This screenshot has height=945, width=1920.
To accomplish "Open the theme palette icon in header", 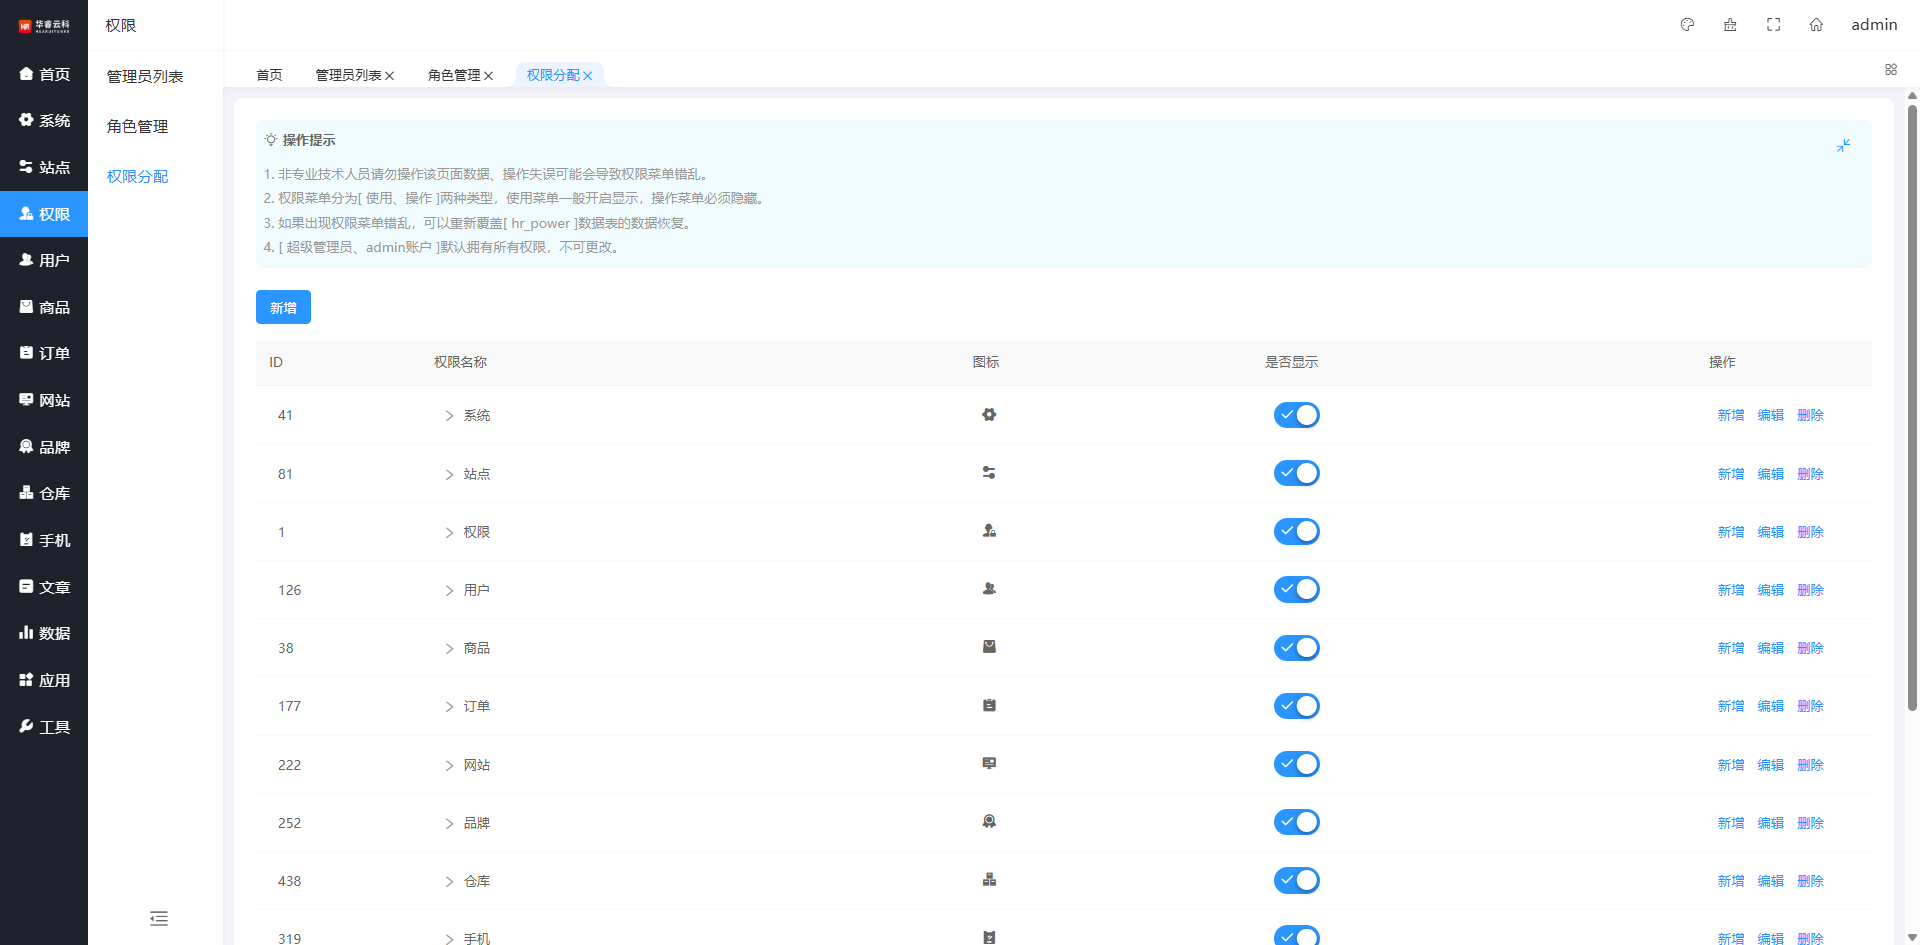I will coord(1687,25).
